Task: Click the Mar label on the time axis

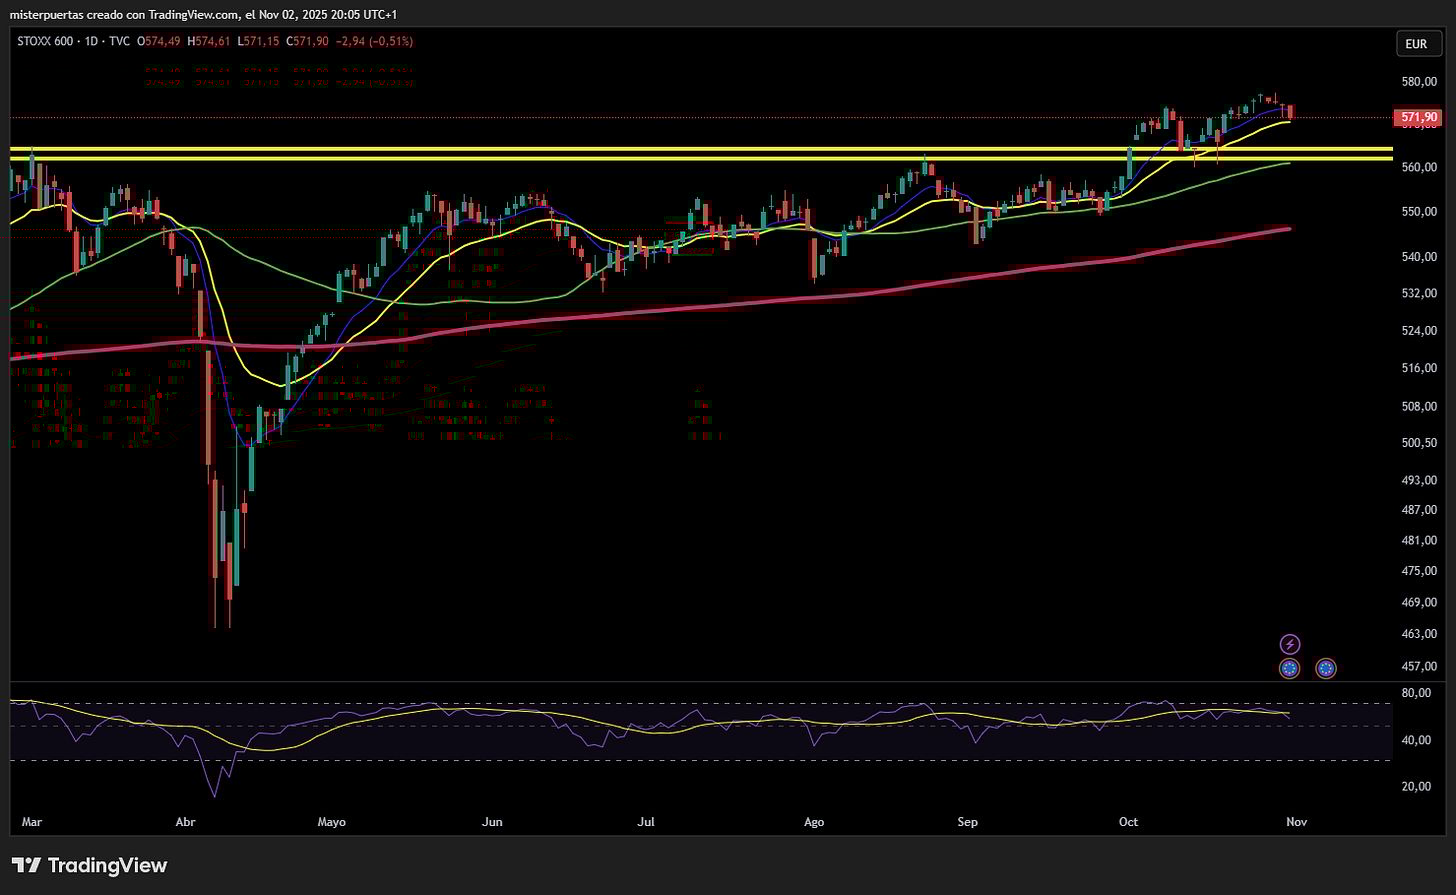Action: (x=32, y=822)
